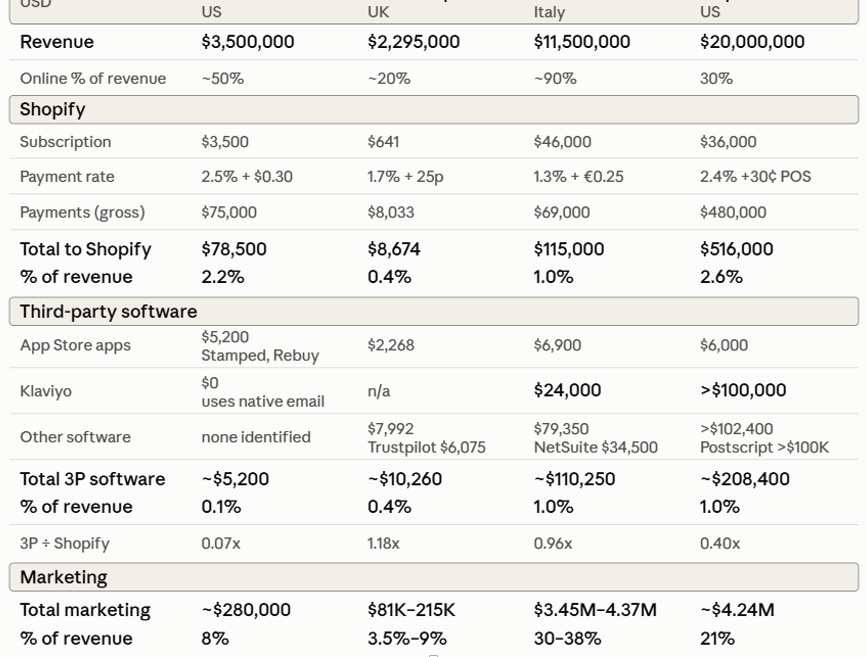The image size is (867, 657).
Task: Click the Shopify section header
Action: point(434,110)
